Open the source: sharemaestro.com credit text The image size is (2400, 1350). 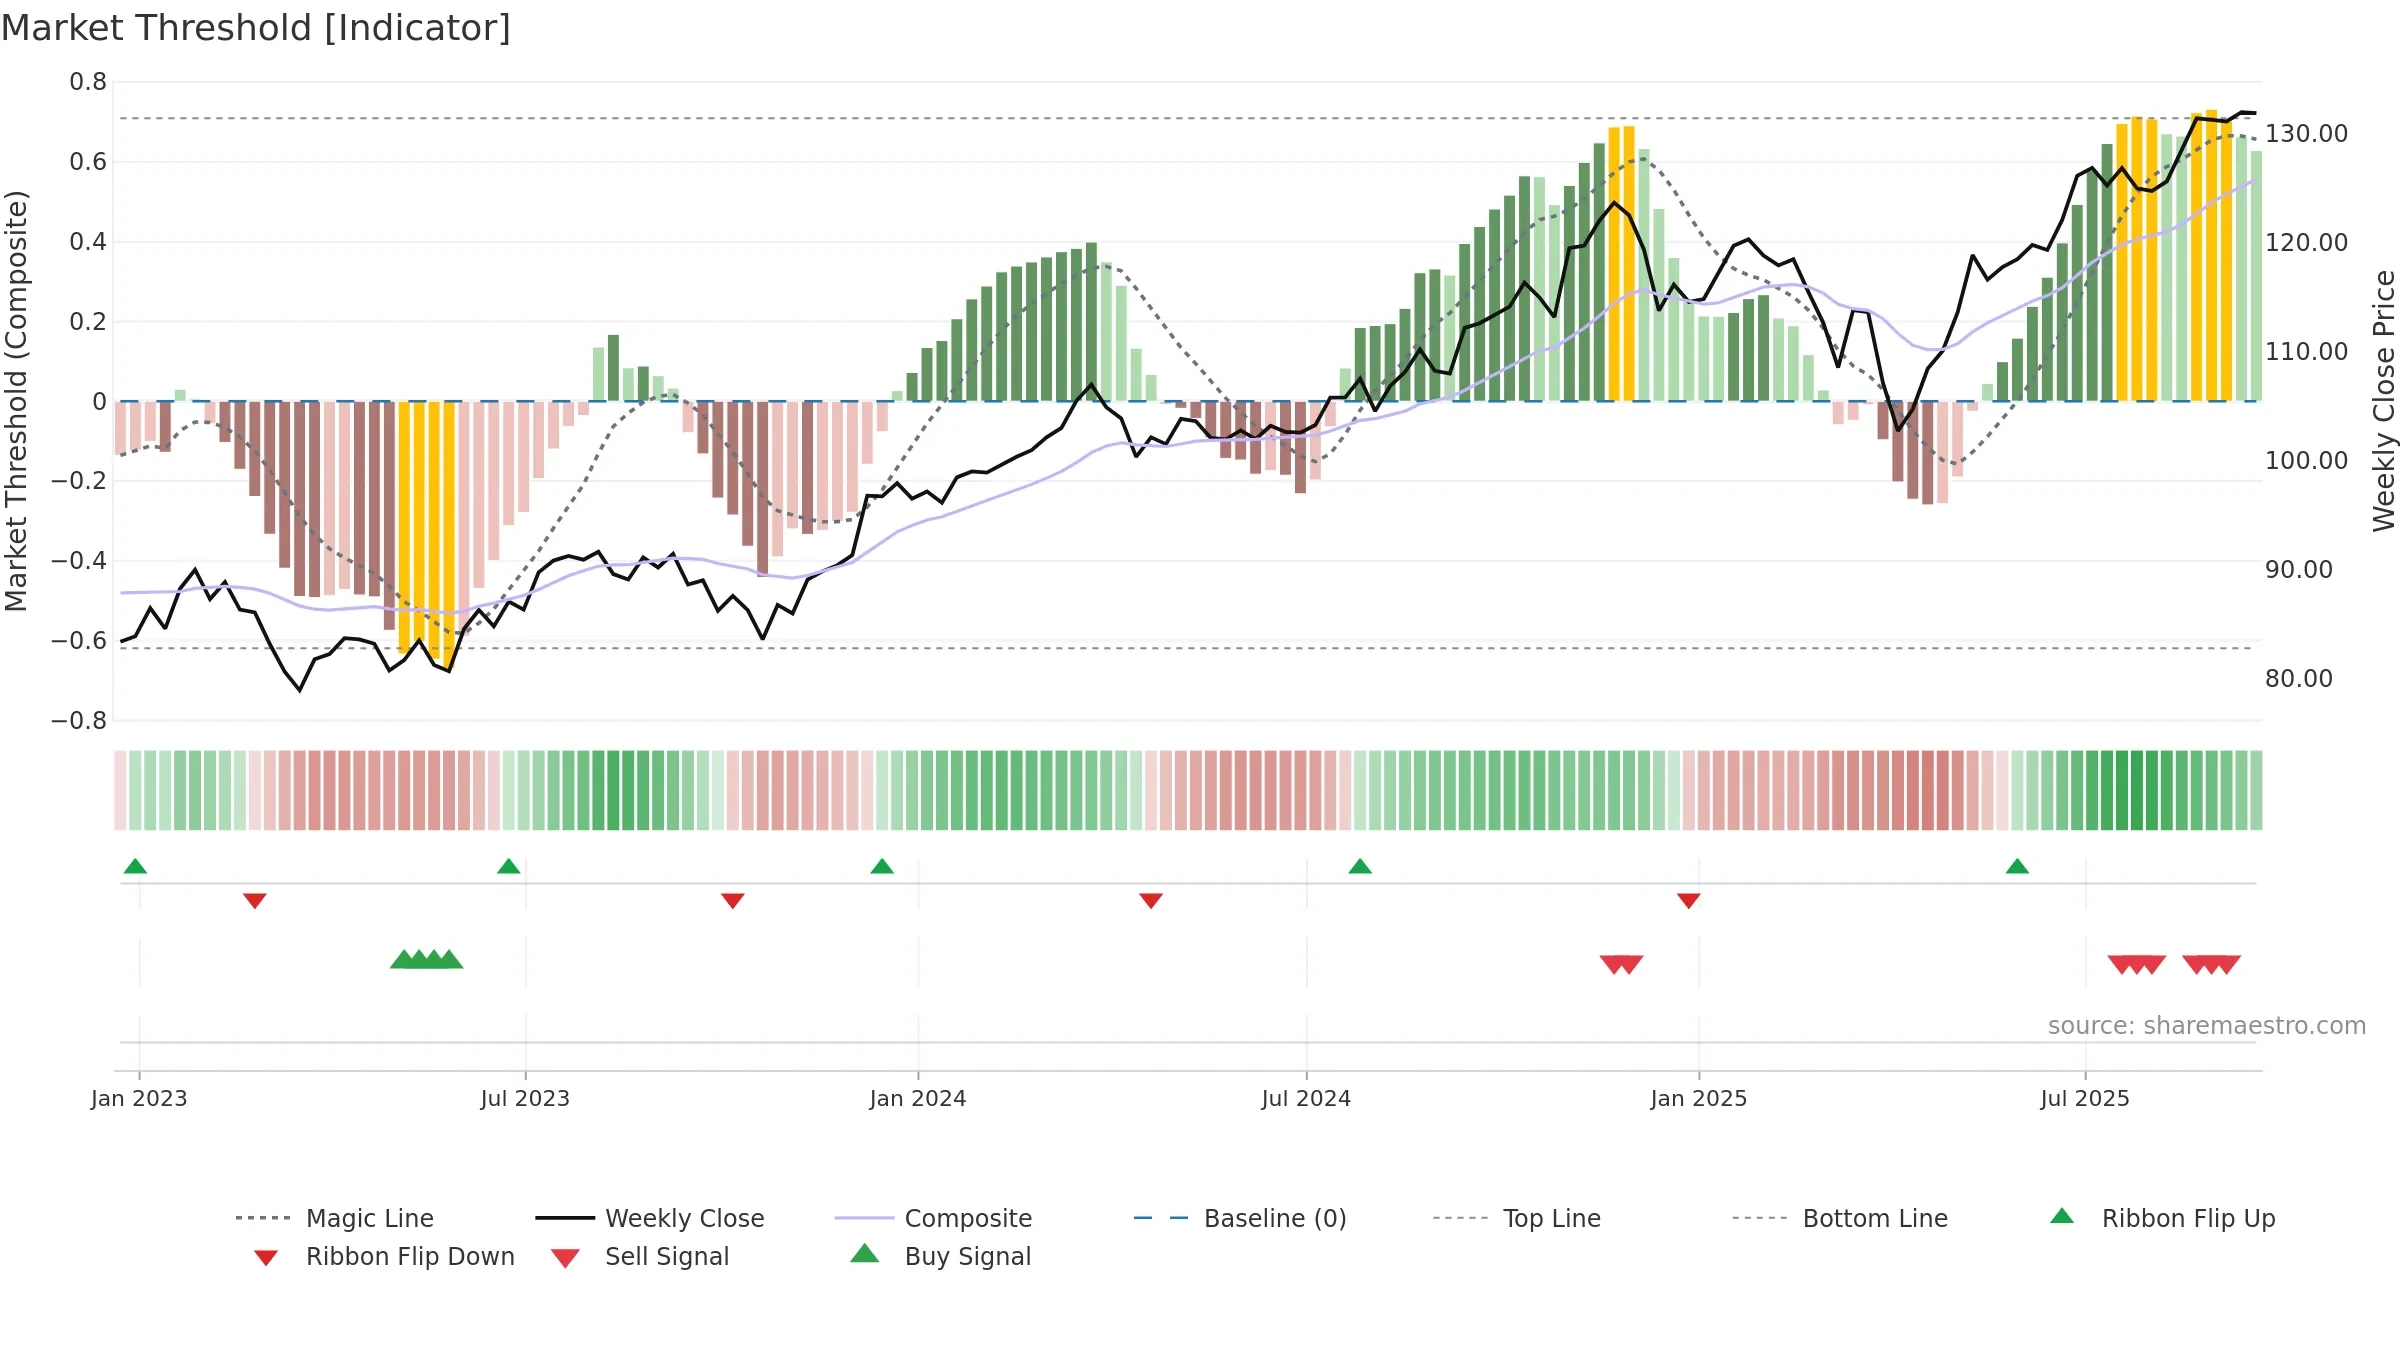2207,1026
